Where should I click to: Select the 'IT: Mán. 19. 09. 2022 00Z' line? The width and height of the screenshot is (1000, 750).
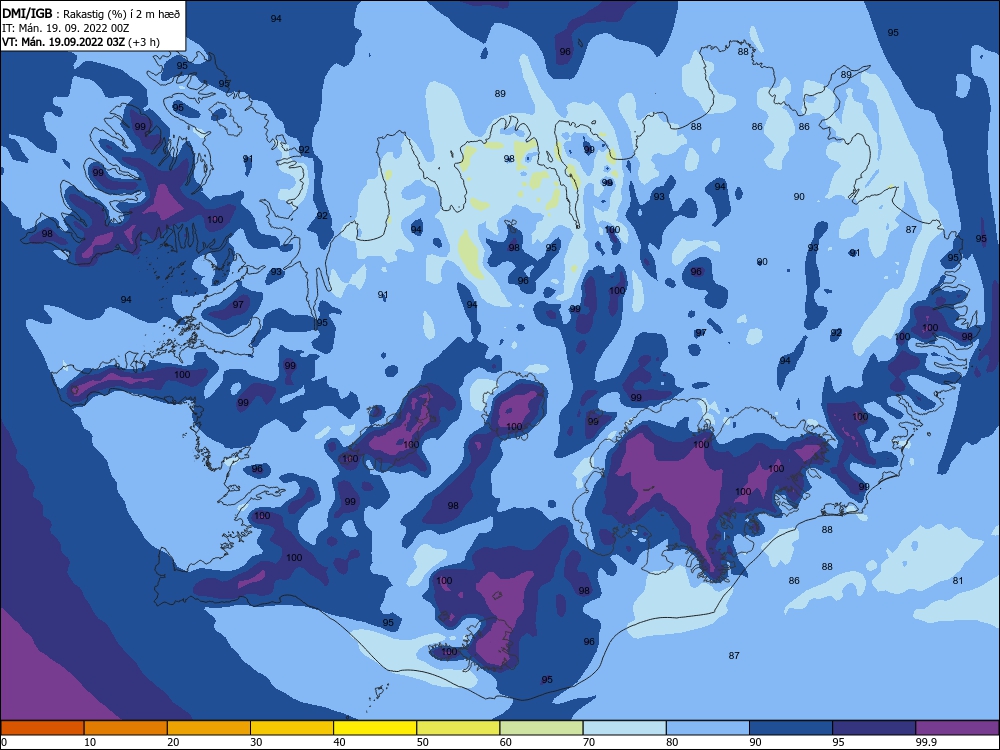[66, 28]
